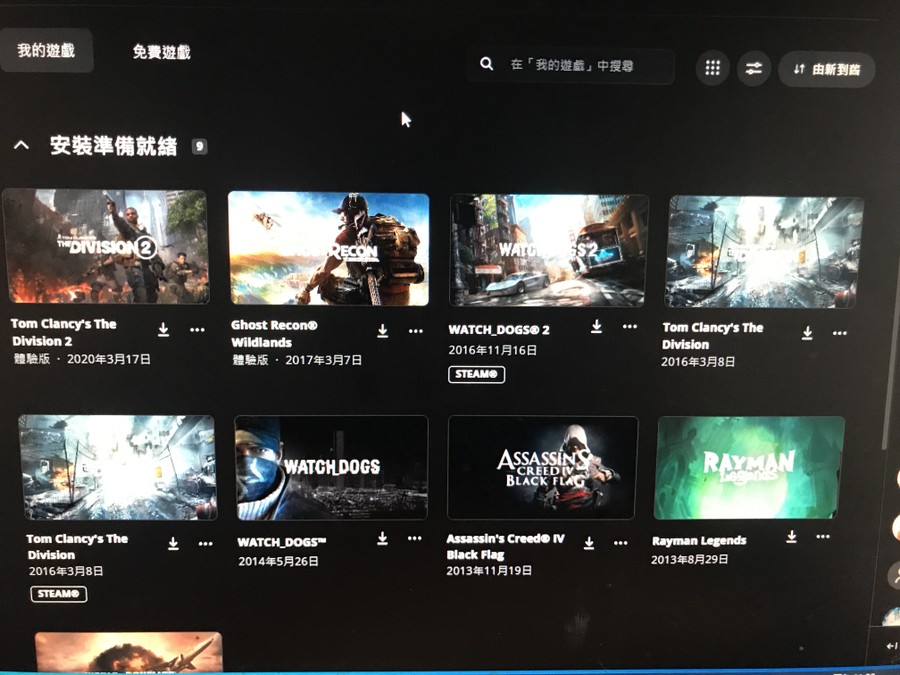Screen dimensions: 900x675
Task: Click the title WATCH_DOGS 2
Action: [499, 330]
